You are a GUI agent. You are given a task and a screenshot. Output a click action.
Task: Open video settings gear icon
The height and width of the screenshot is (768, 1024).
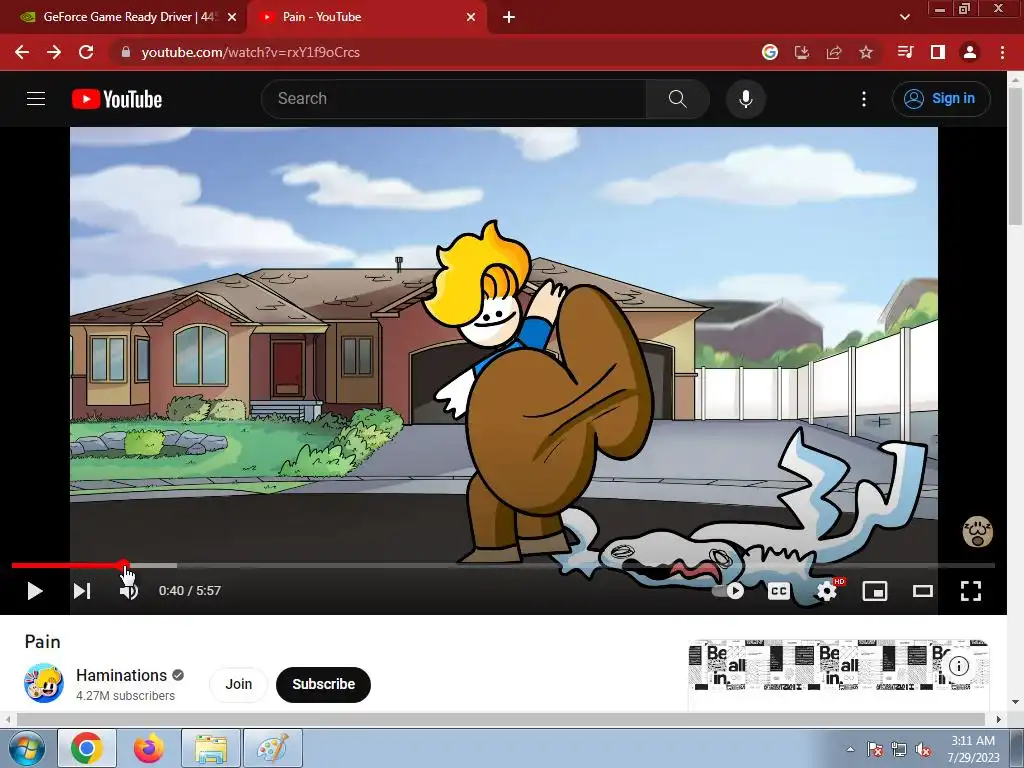point(827,591)
